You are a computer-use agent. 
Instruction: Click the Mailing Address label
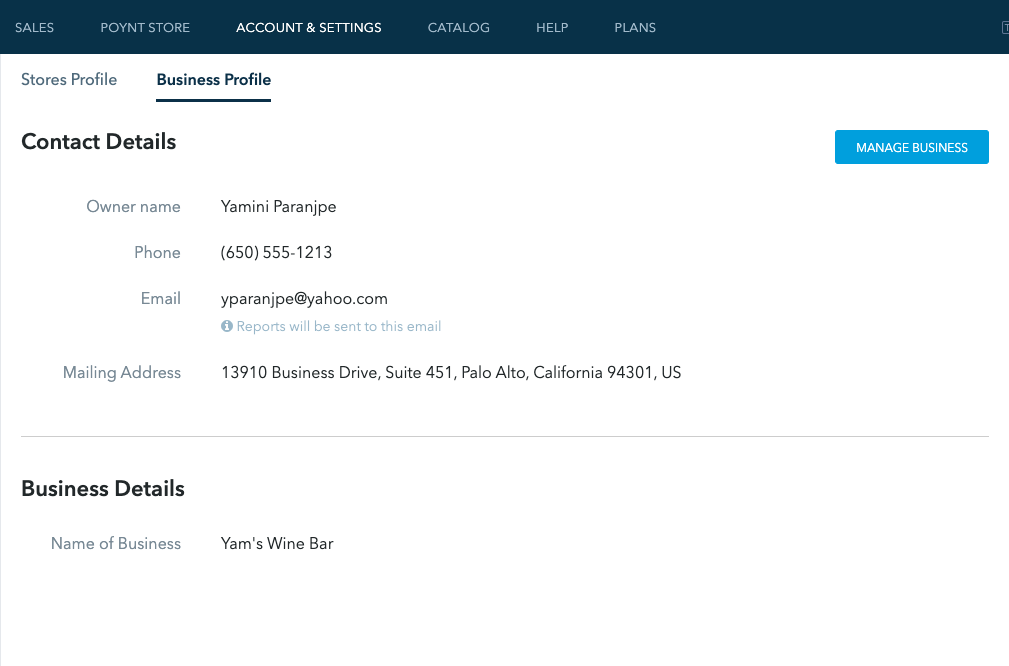[122, 373]
